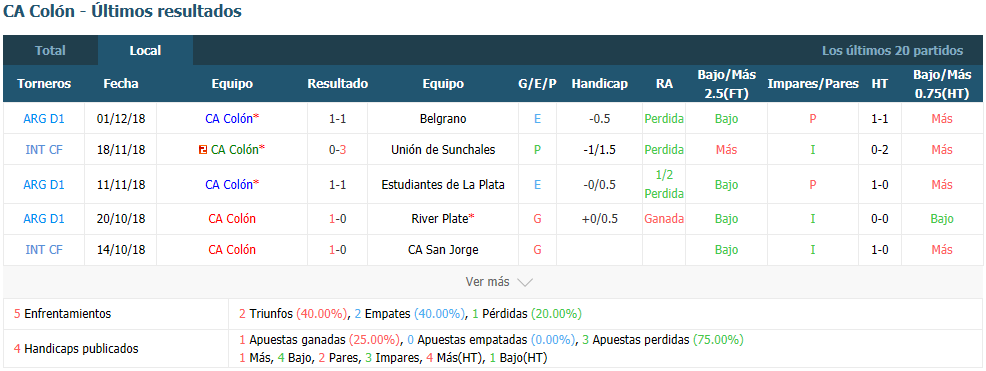986x371 pixels.
Task: Open INT CF tournament link for 18/11/18
Action: tap(44, 150)
